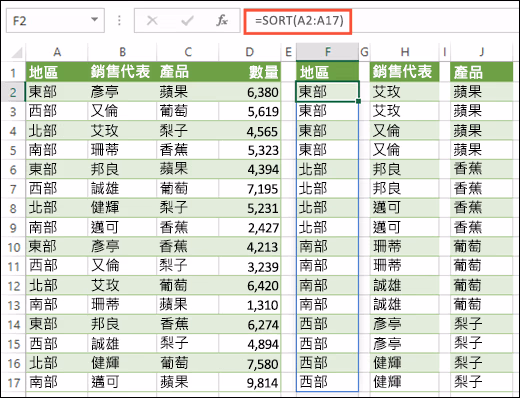
Task: Select cell D9 with value 2,427
Action: (x=250, y=228)
